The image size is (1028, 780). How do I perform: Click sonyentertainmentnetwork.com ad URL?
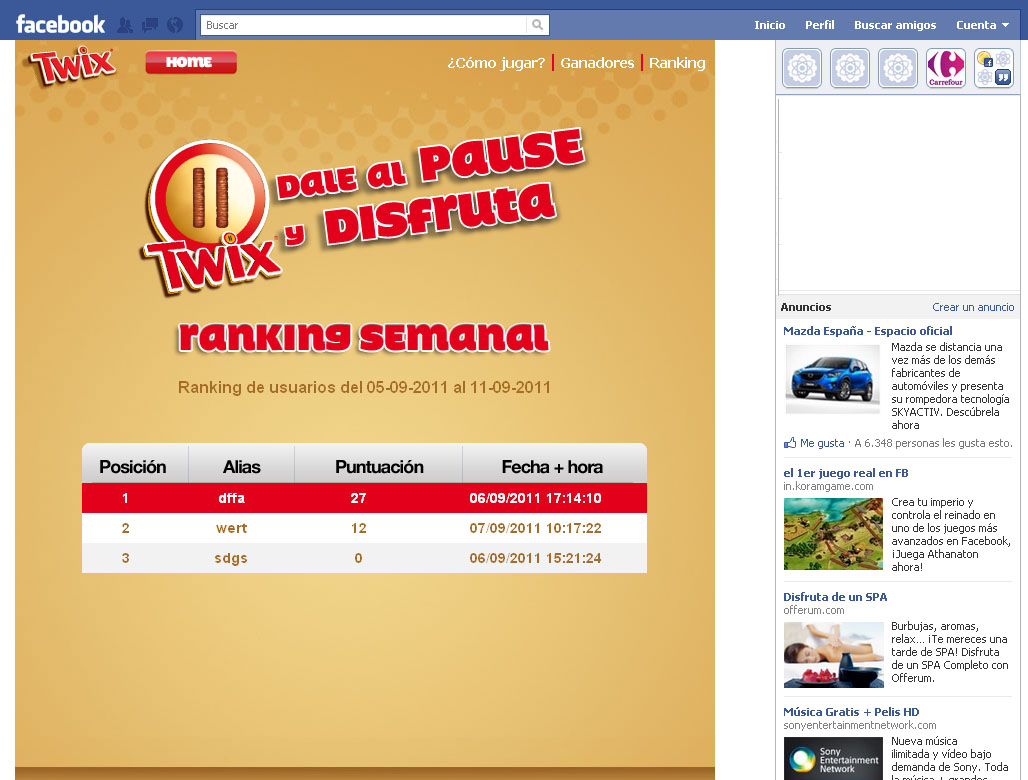coord(860,726)
